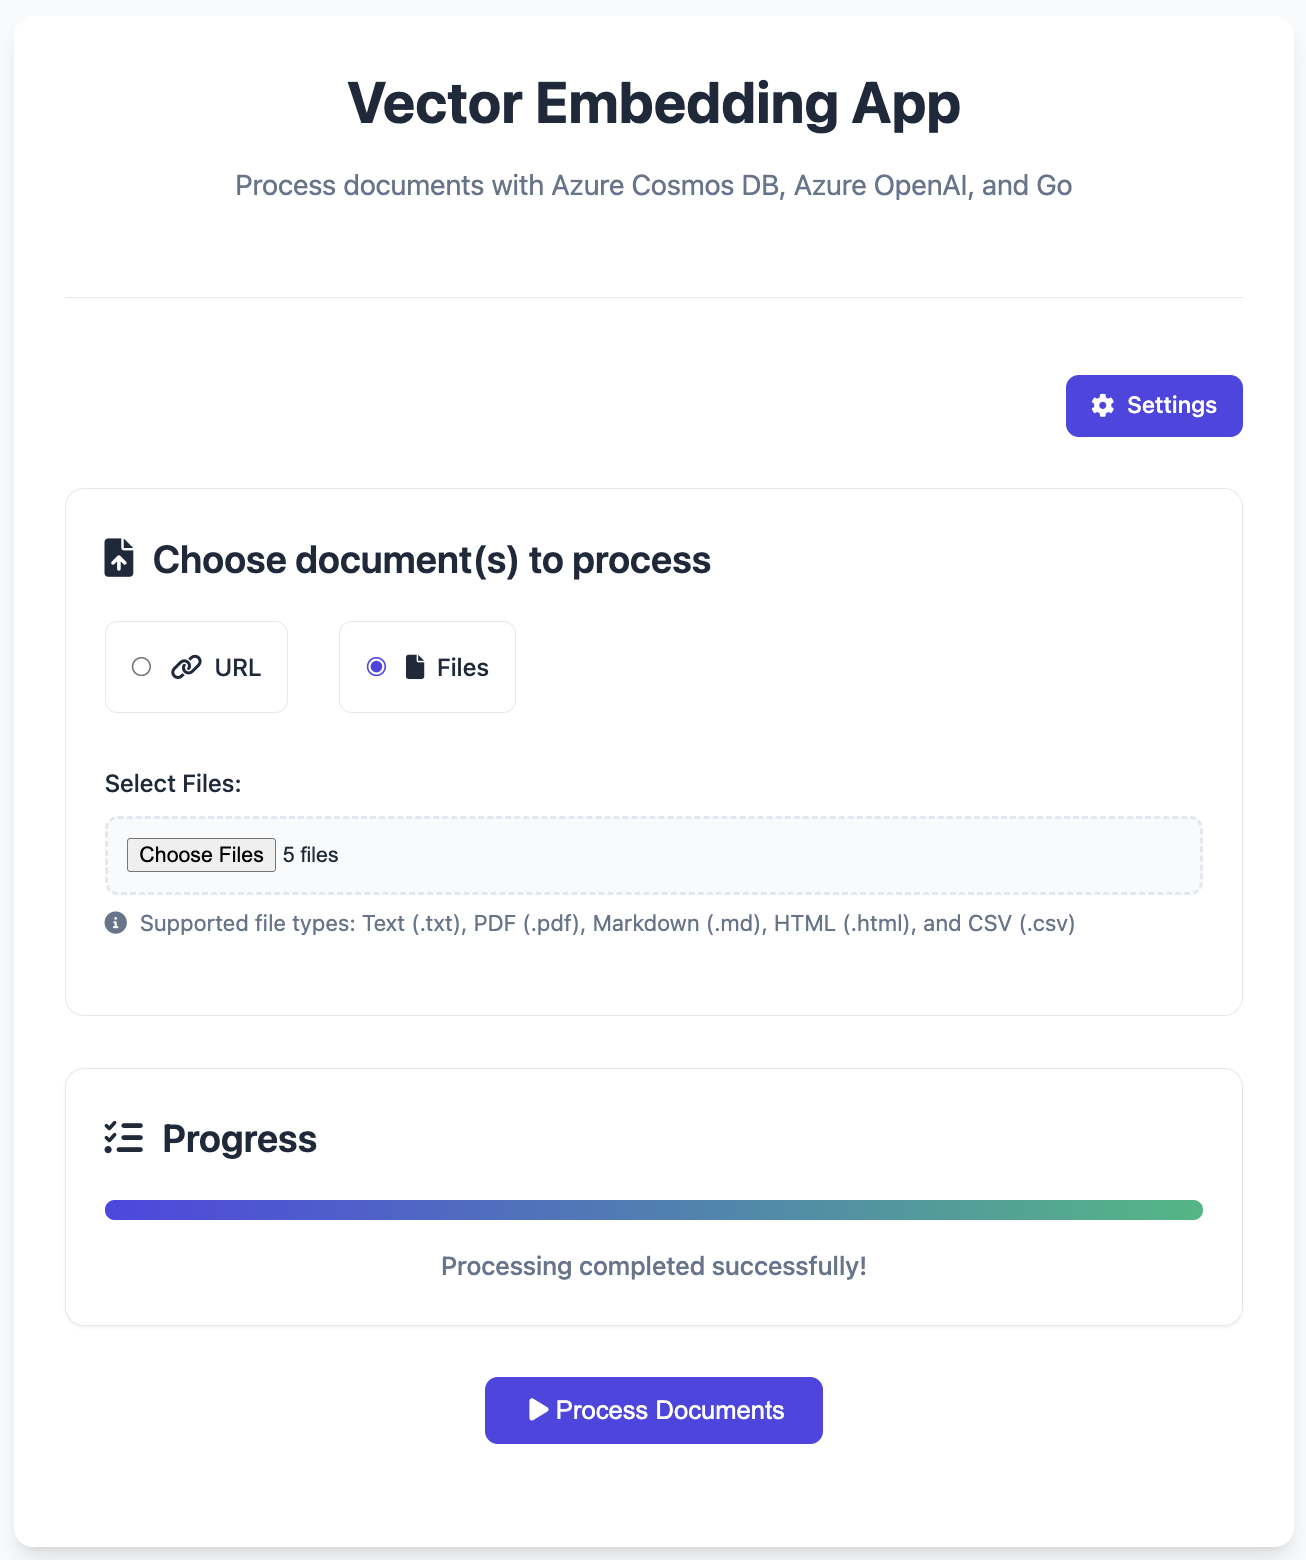Start processing with Process Documents text

tap(670, 1410)
